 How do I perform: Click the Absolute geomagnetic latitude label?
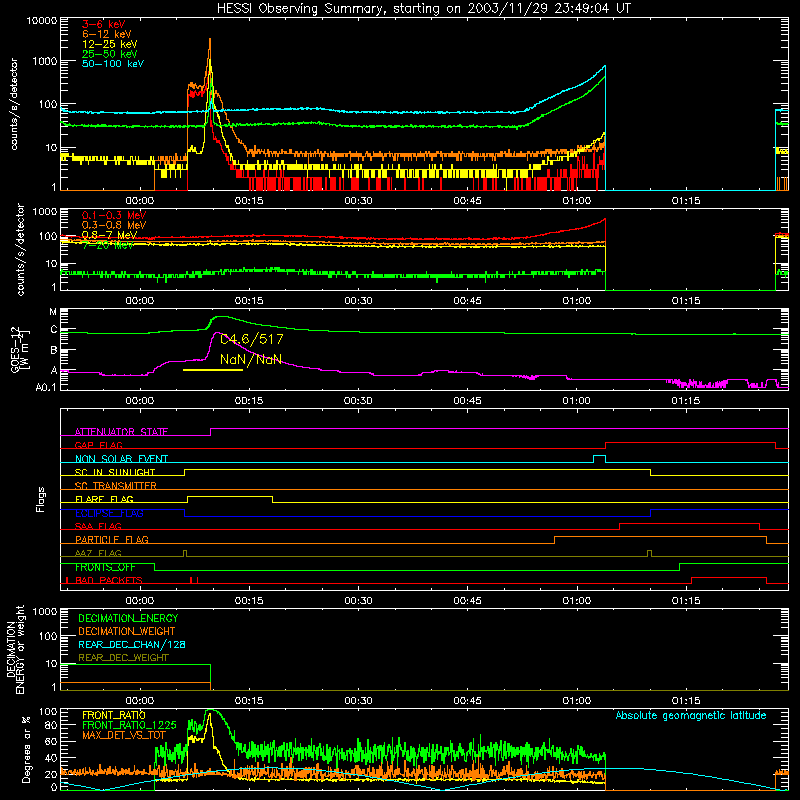pyautogui.click(x=691, y=716)
